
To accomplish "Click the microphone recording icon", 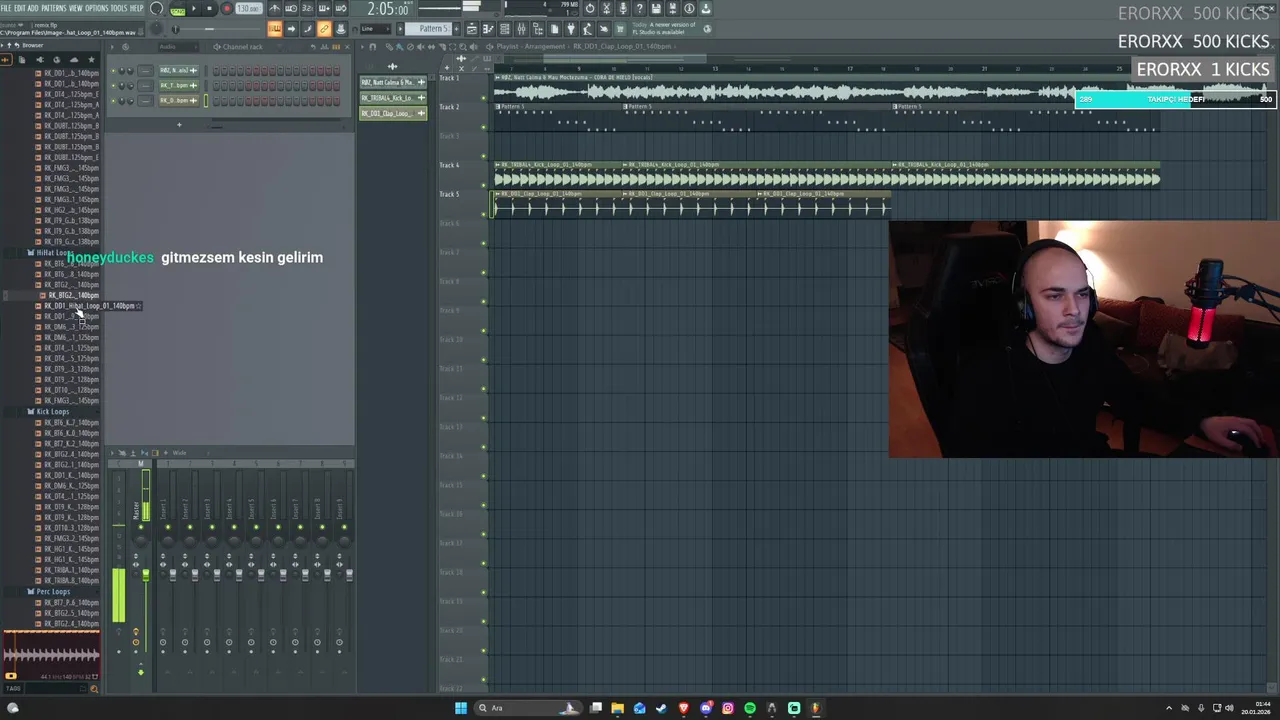I will click(623, 8).
